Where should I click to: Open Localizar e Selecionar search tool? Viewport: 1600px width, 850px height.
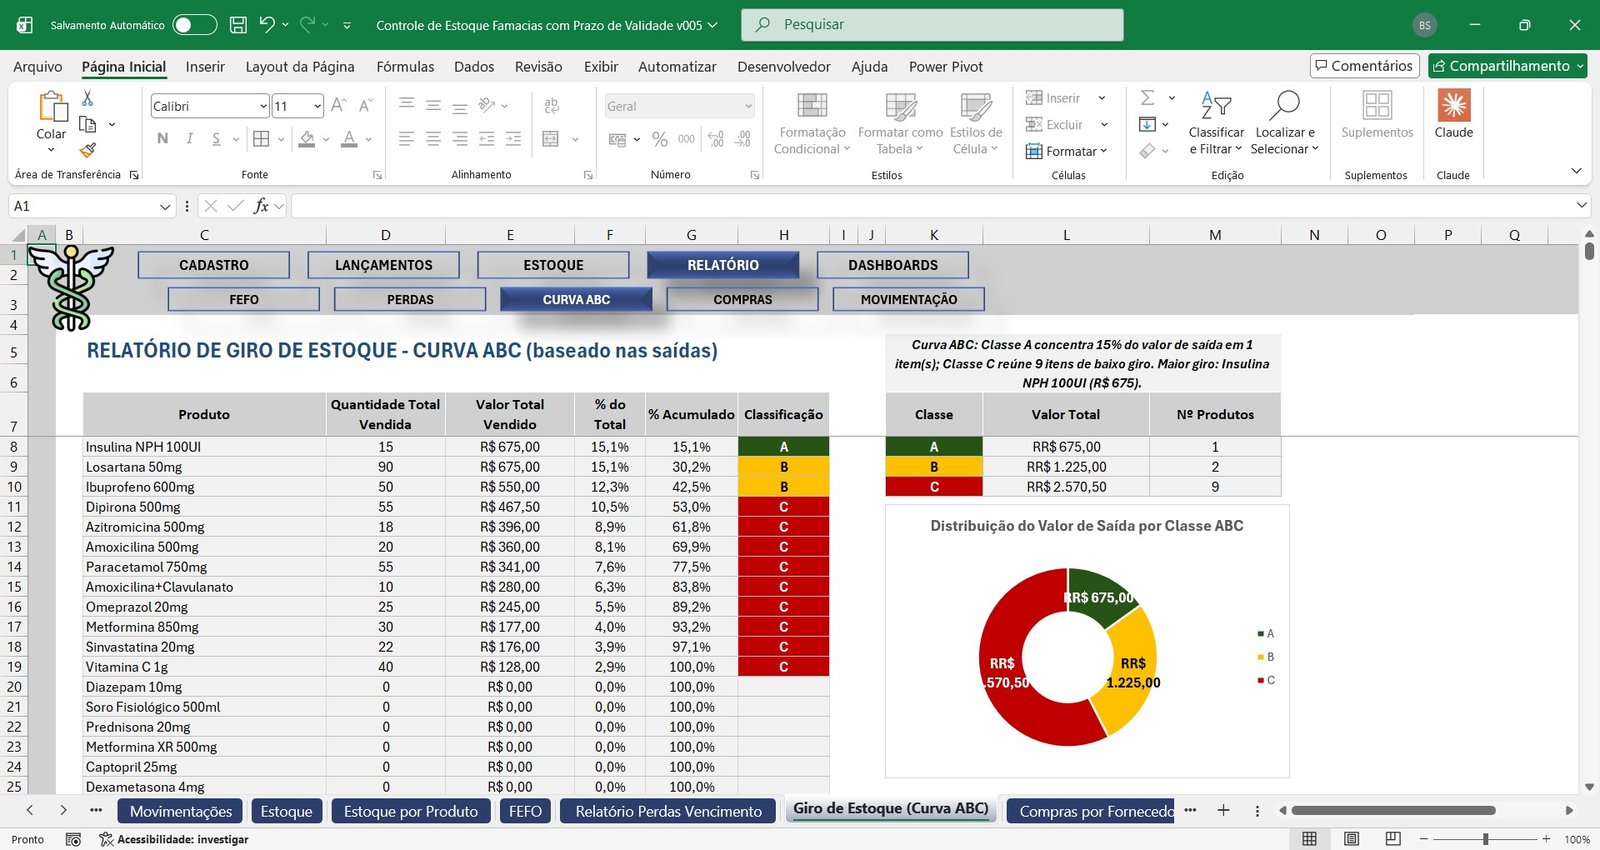1285,123
